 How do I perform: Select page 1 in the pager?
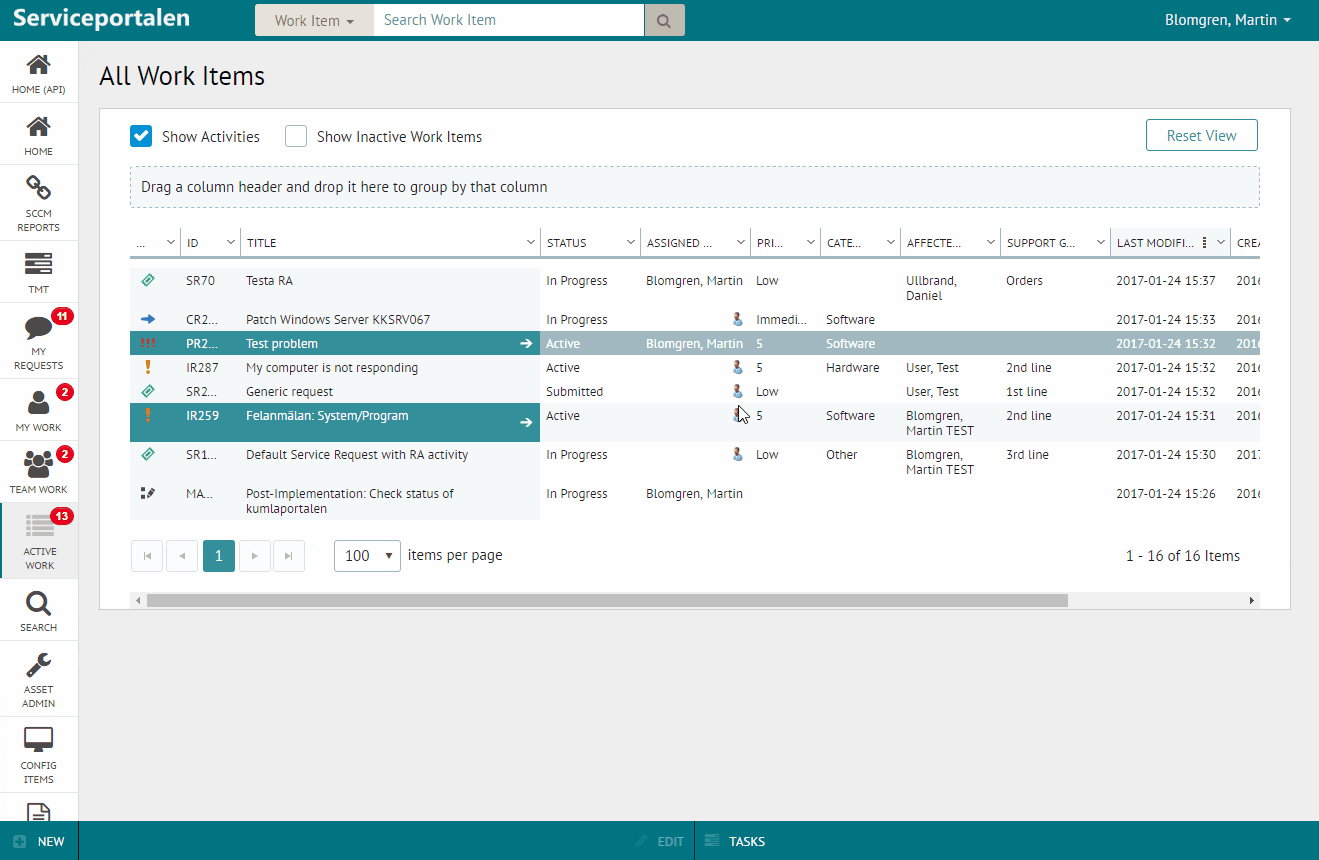click(x=218, y=556)
